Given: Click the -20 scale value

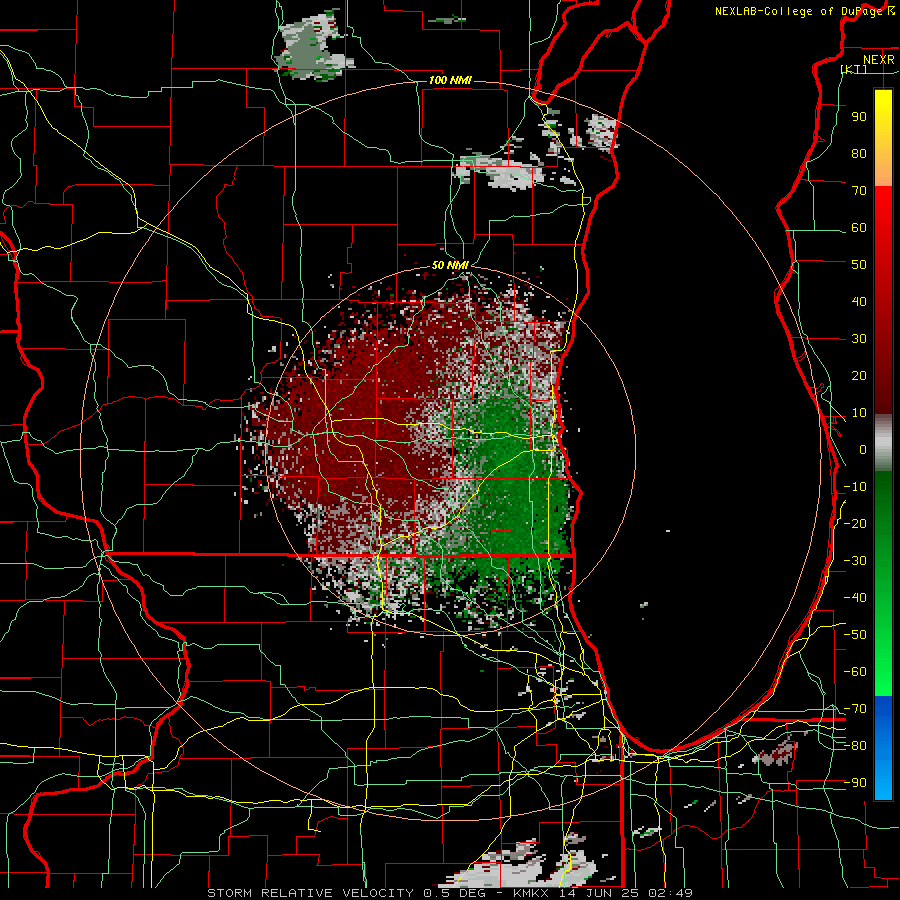Looking at the screenshot, I should (855, 524).
